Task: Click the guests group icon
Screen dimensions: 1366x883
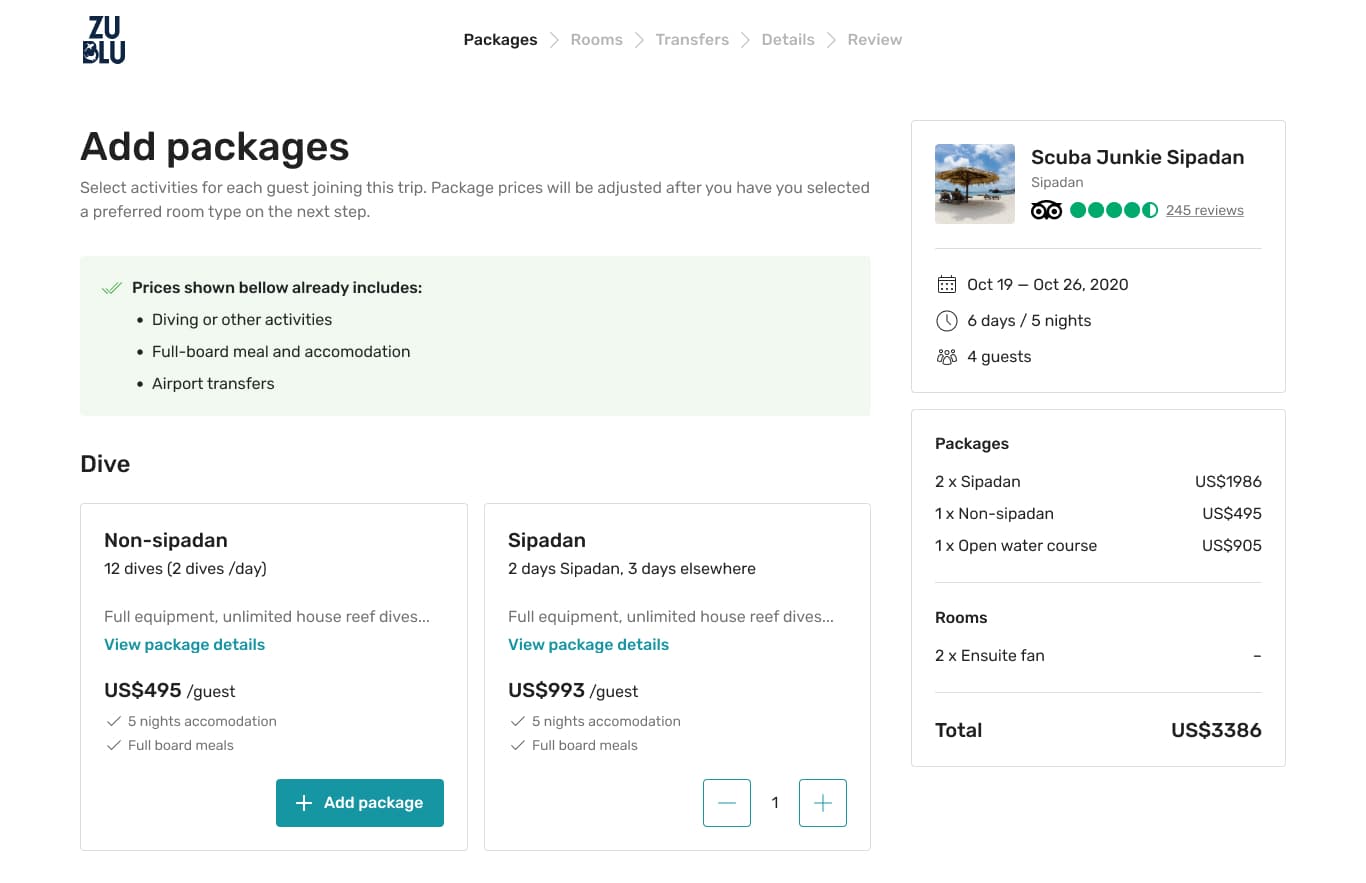Action: point(946,357)
